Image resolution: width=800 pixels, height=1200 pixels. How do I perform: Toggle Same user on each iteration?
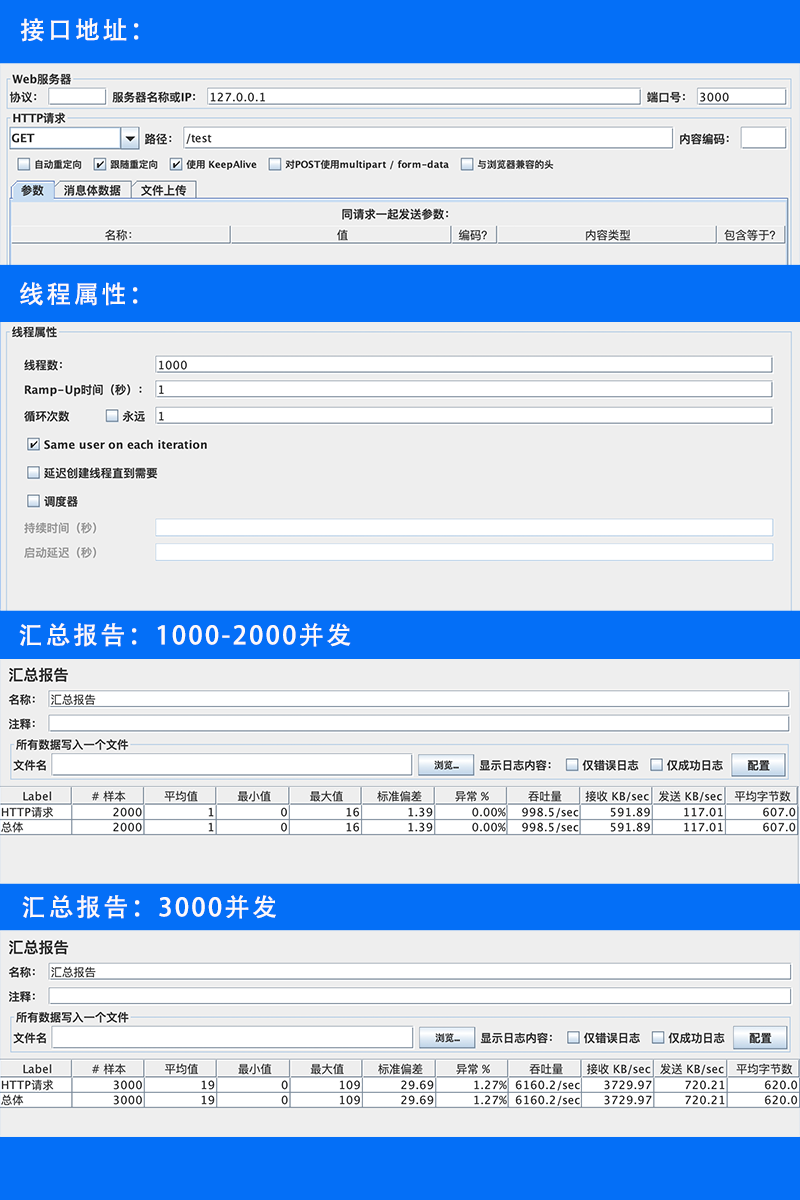[x=34, y=445]
